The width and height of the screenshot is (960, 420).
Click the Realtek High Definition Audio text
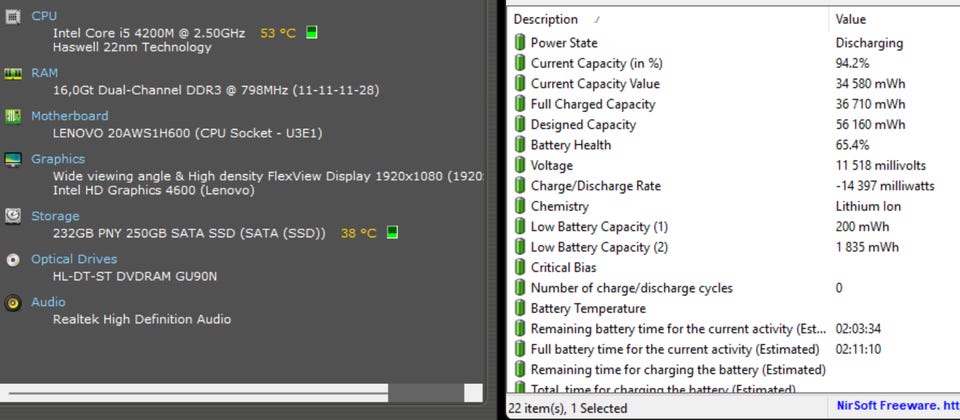pos(142,319)
